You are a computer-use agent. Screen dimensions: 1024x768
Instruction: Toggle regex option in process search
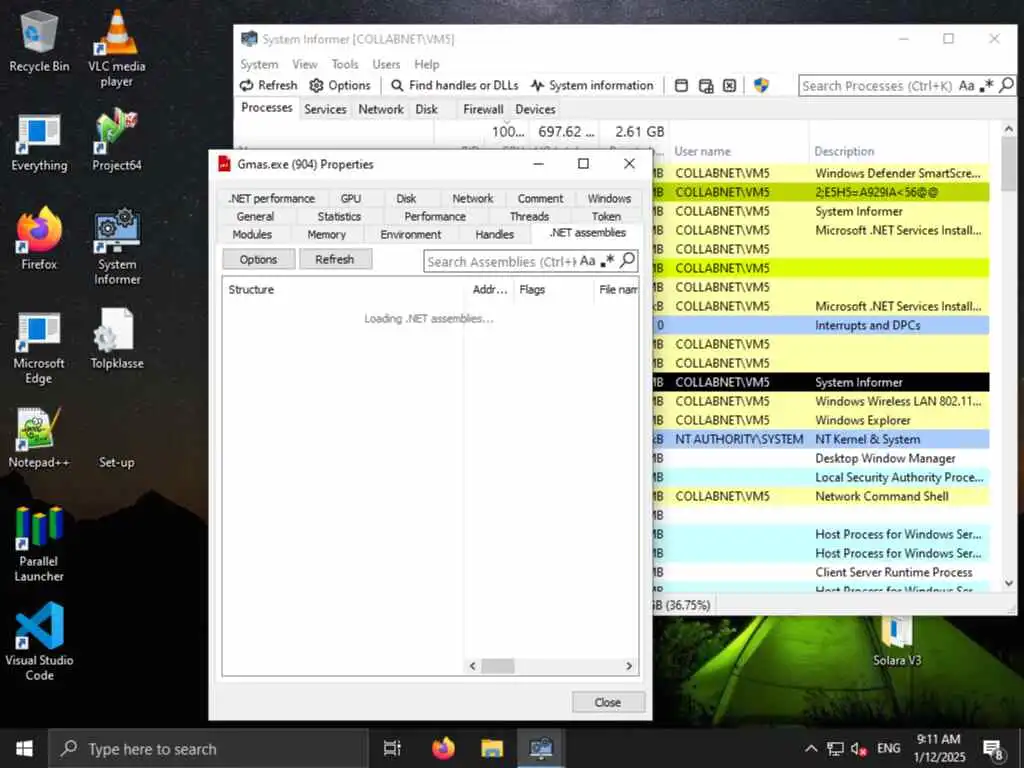pyautogui.click(x=986, y=86)
